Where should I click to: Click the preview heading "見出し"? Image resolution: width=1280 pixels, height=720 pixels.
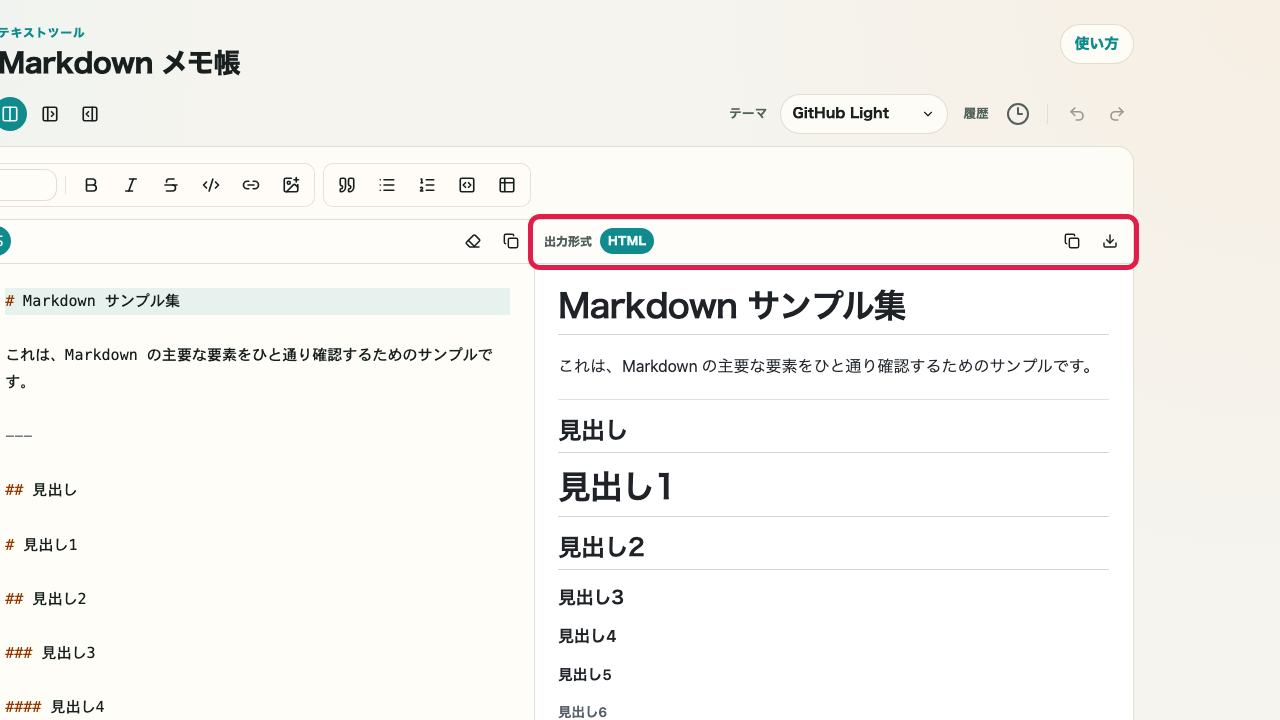(593, 431)
